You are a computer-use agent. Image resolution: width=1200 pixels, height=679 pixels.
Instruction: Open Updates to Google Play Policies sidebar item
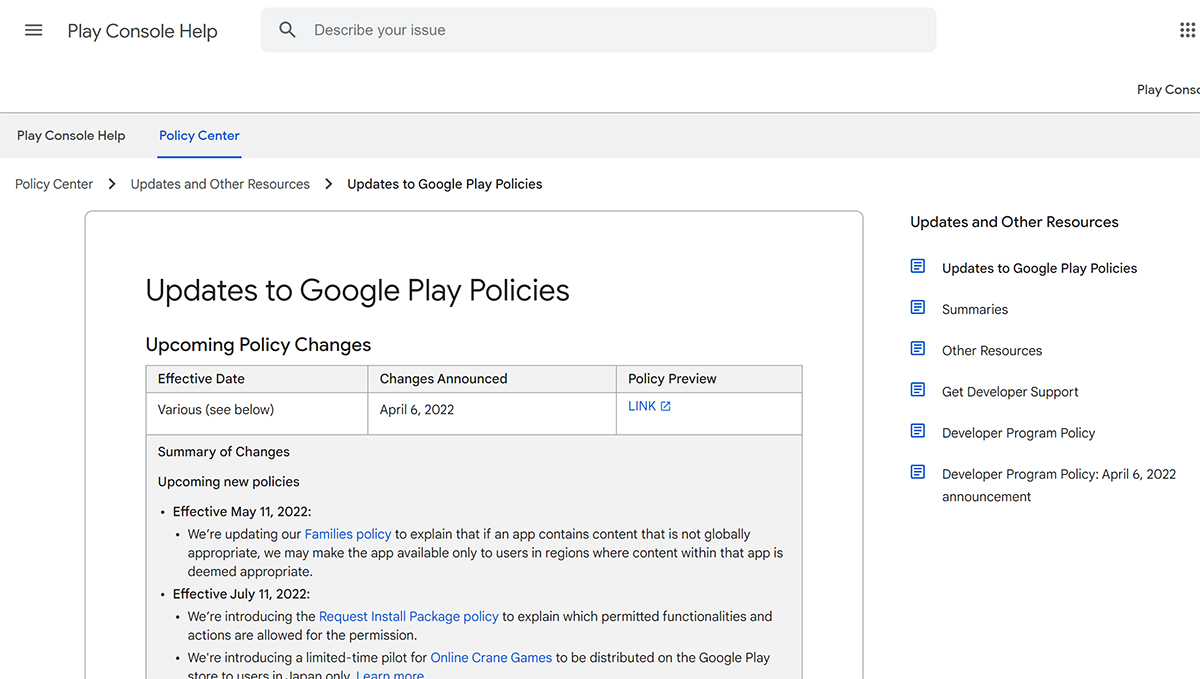(x=1039, y=268)
